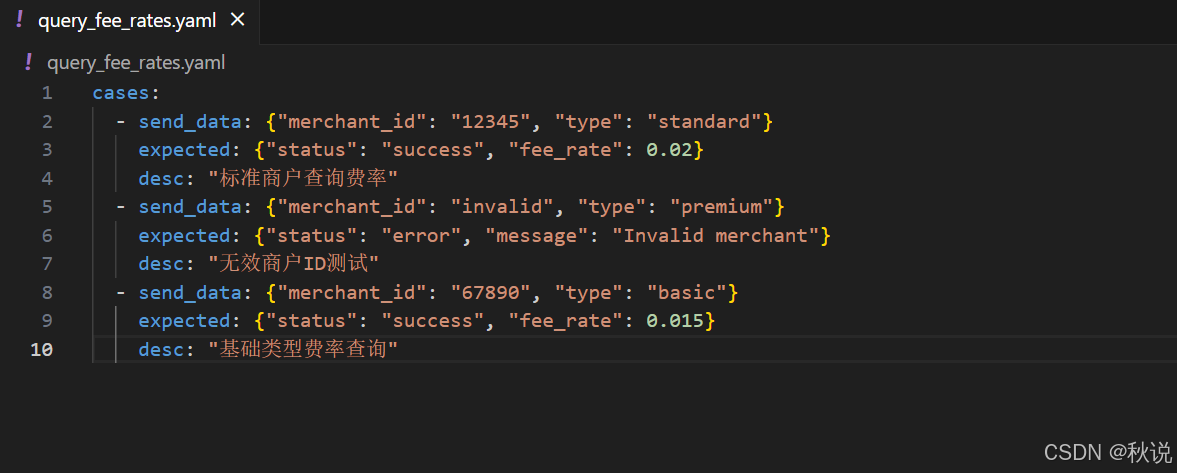Click the "Invalid merchant" message string
The image size is (1177, 473).
715,236
